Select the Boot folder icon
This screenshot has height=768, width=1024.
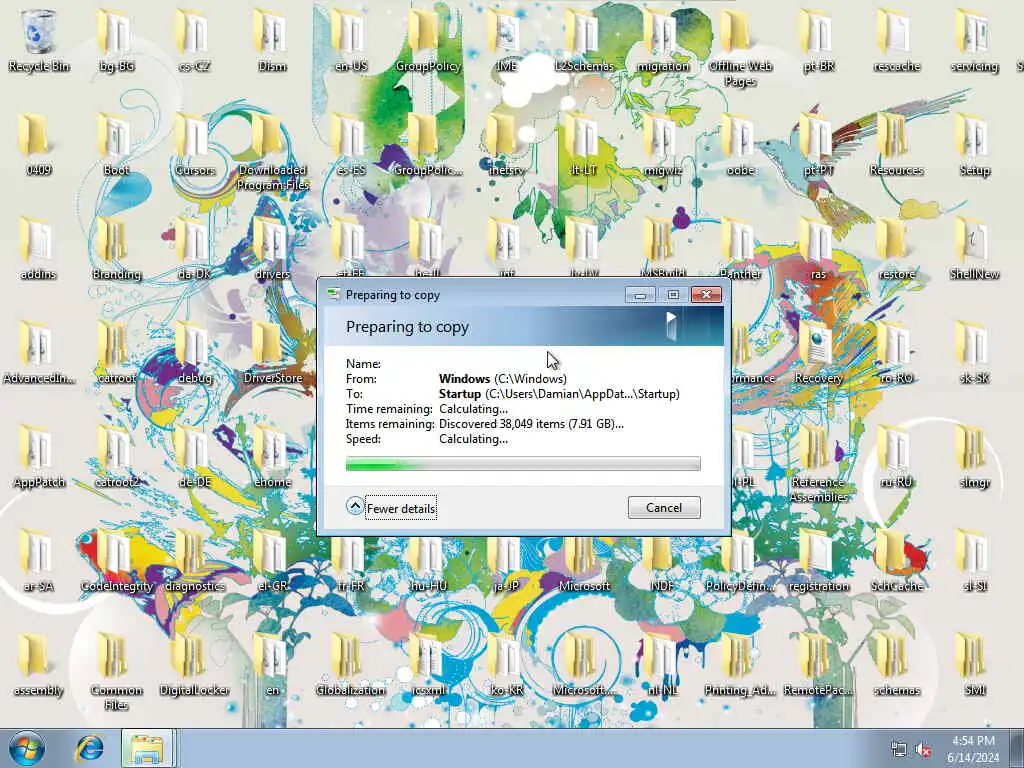tap(116, 144)
